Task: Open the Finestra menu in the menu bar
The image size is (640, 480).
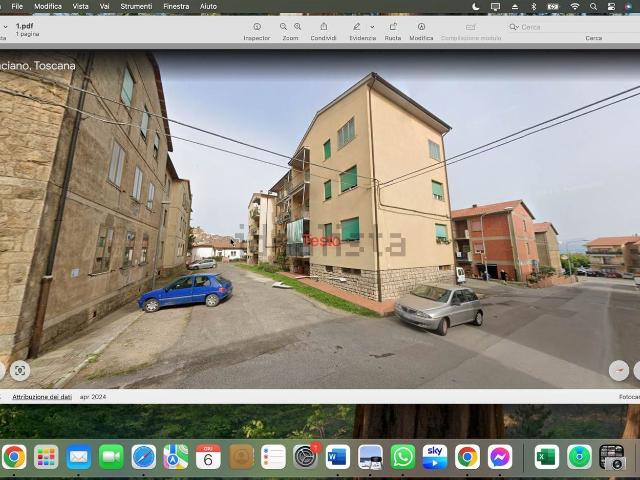Action: click(x=176, y=6)
